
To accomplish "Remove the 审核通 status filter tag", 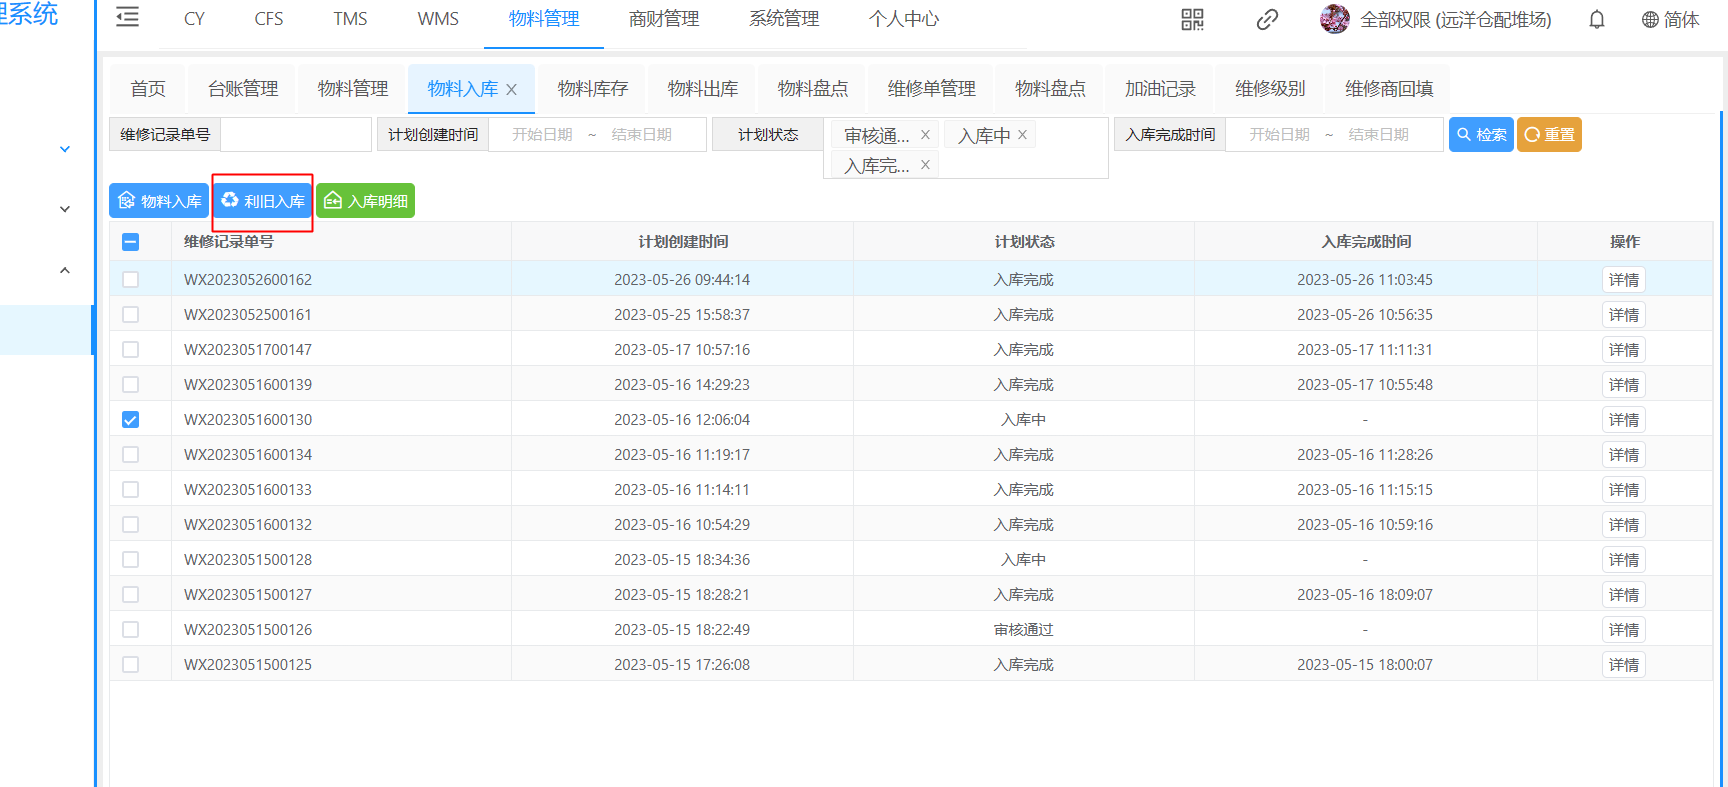I will click(925, 135).
